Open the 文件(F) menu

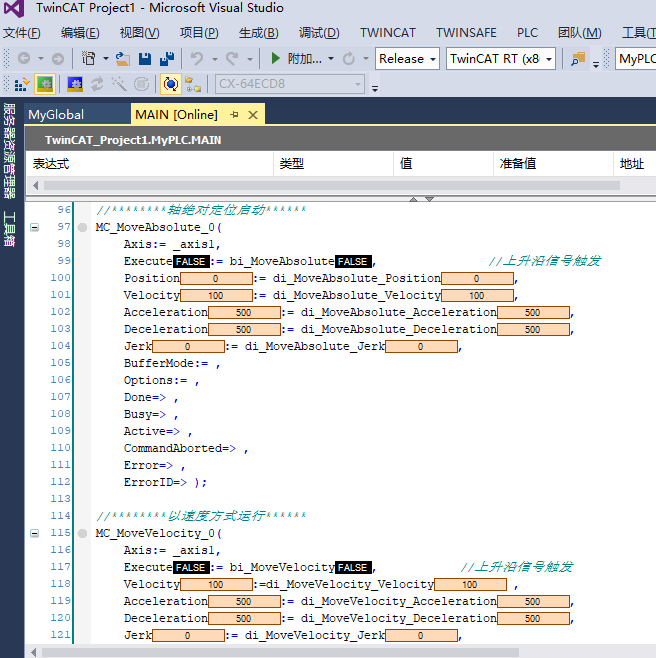pyautogui.click(x=22, y=33)
